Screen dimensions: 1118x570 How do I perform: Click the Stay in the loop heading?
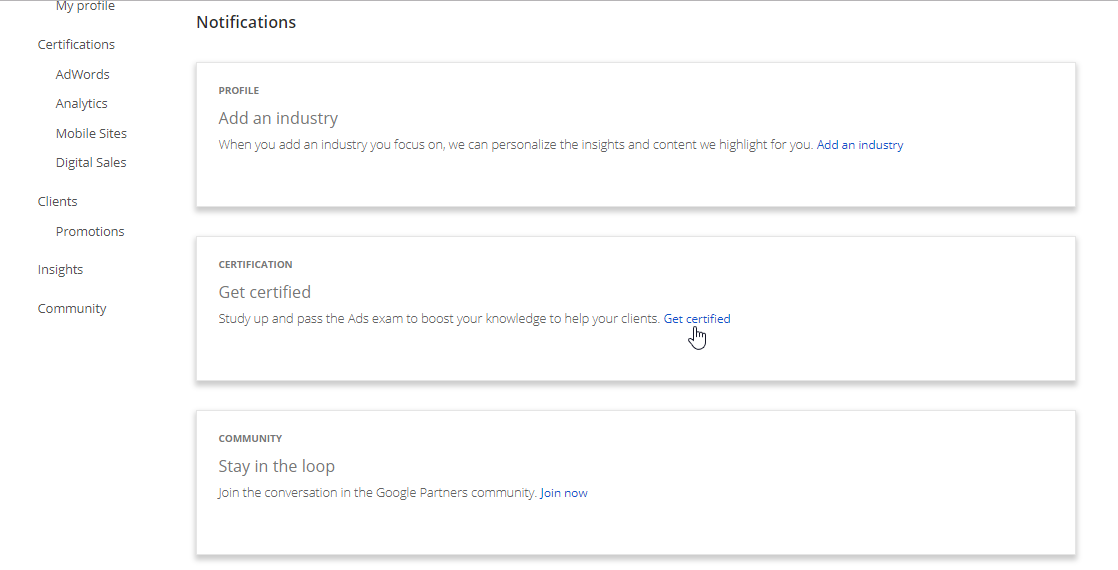(x=277, y=466)
